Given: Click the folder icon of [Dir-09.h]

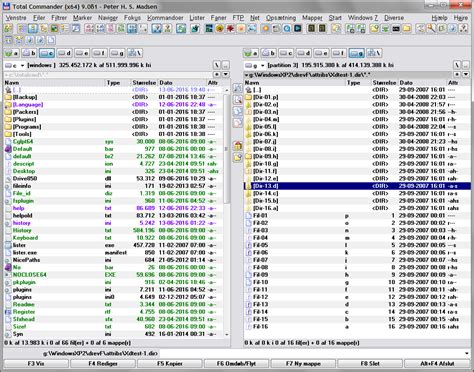Looking at the screenshot, I should click(x=248, y=156).
